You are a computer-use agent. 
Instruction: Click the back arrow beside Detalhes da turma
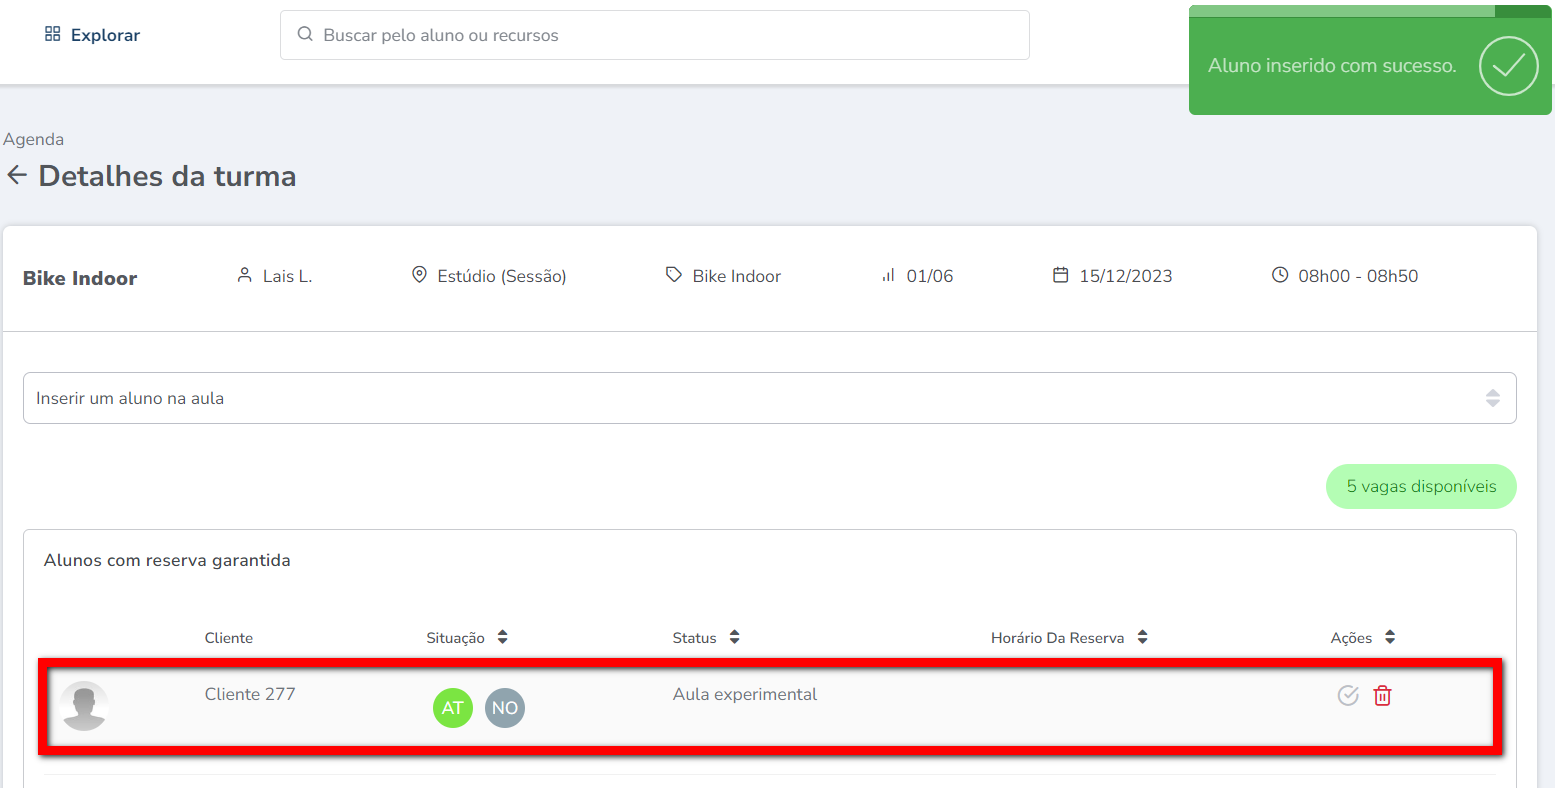[x=17, y=176]
